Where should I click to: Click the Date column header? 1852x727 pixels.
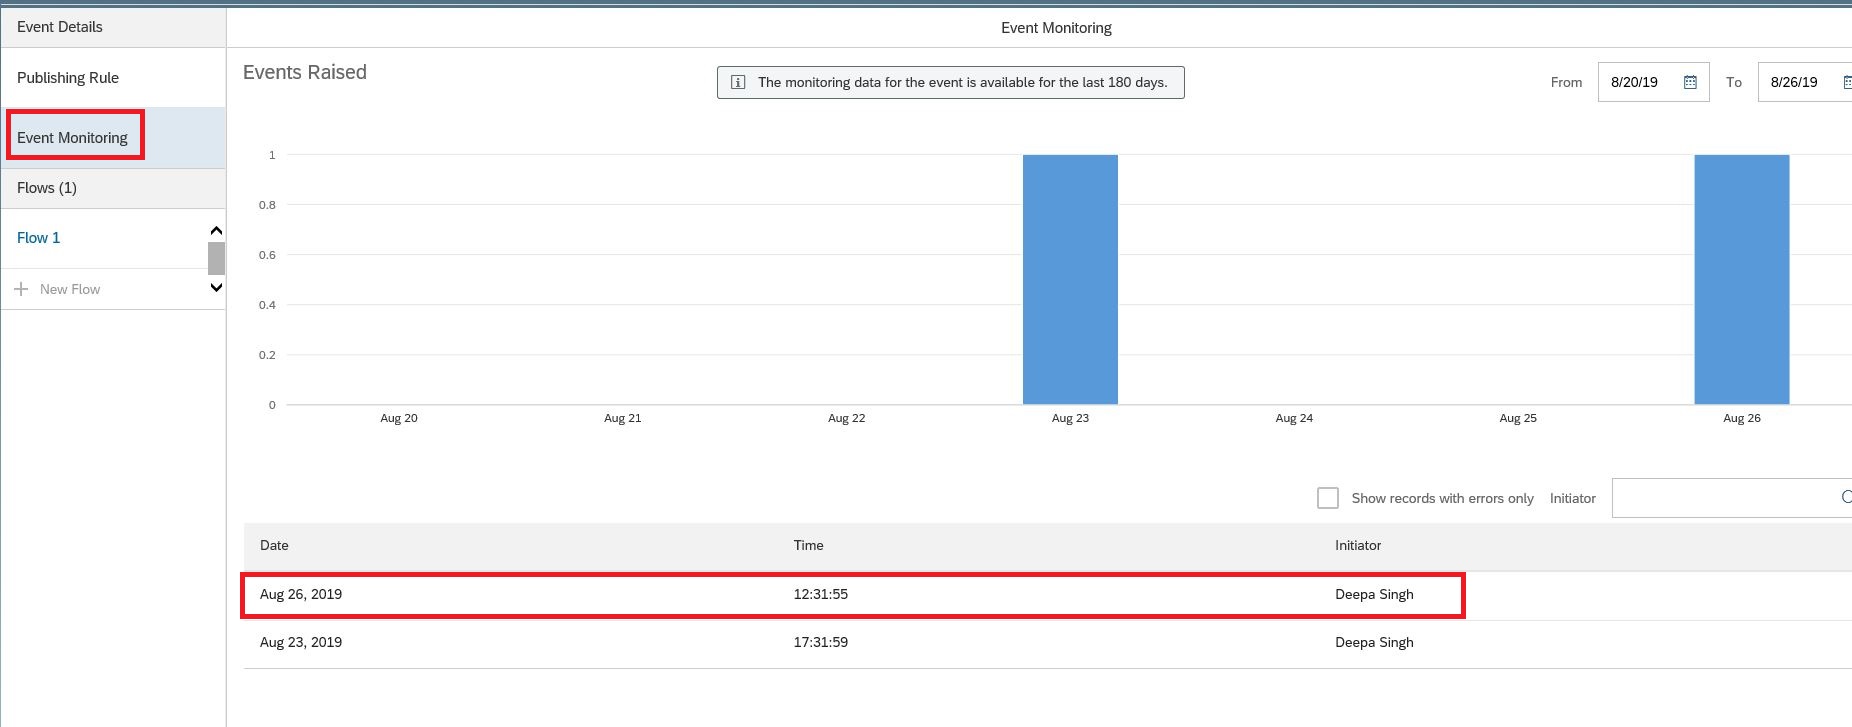[x=274, y=545]
